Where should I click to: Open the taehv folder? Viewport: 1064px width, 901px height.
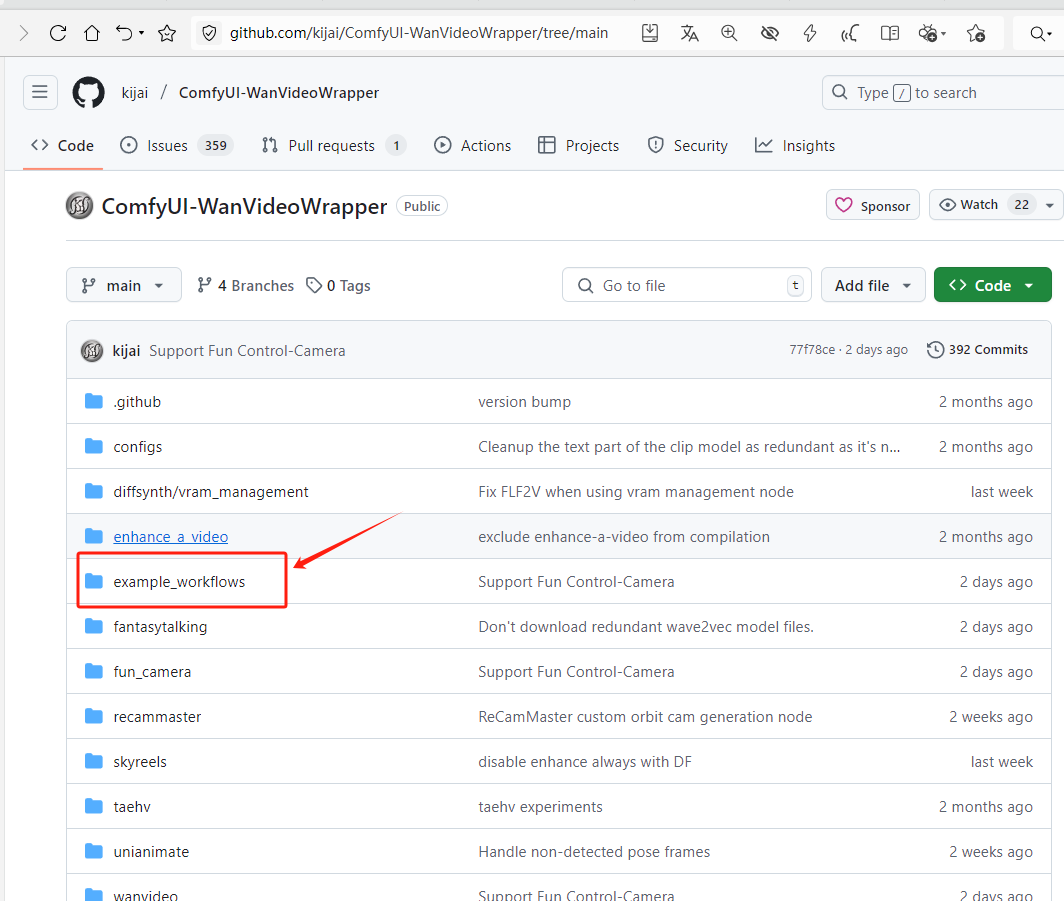coord(132,807)
